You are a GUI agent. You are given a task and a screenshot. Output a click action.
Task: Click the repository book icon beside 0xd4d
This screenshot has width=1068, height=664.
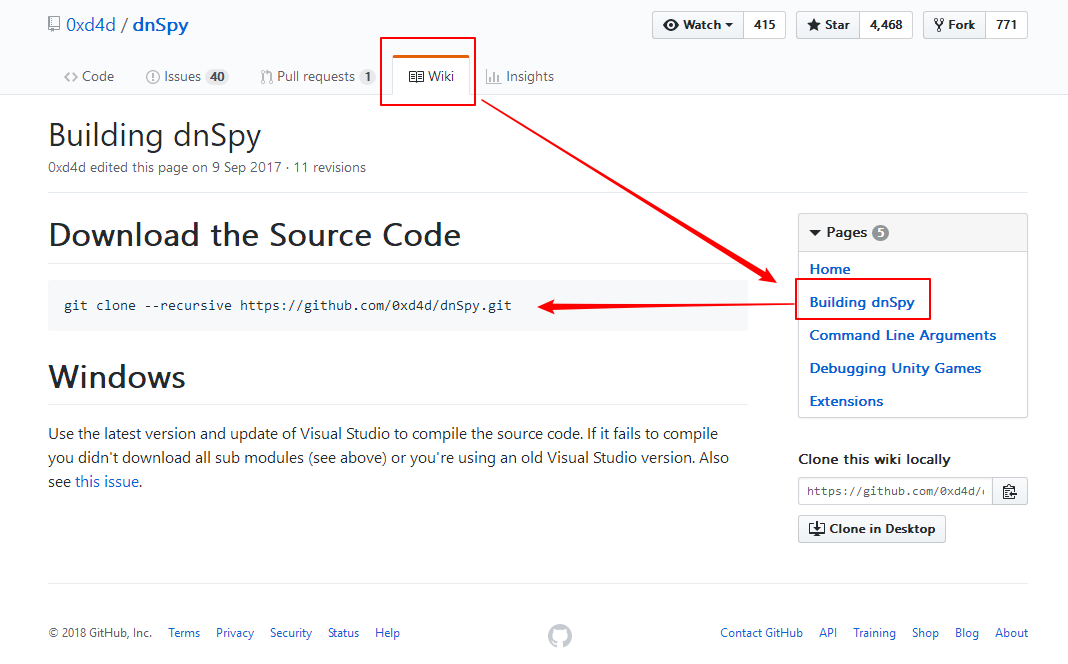click(x=54, y=25)
